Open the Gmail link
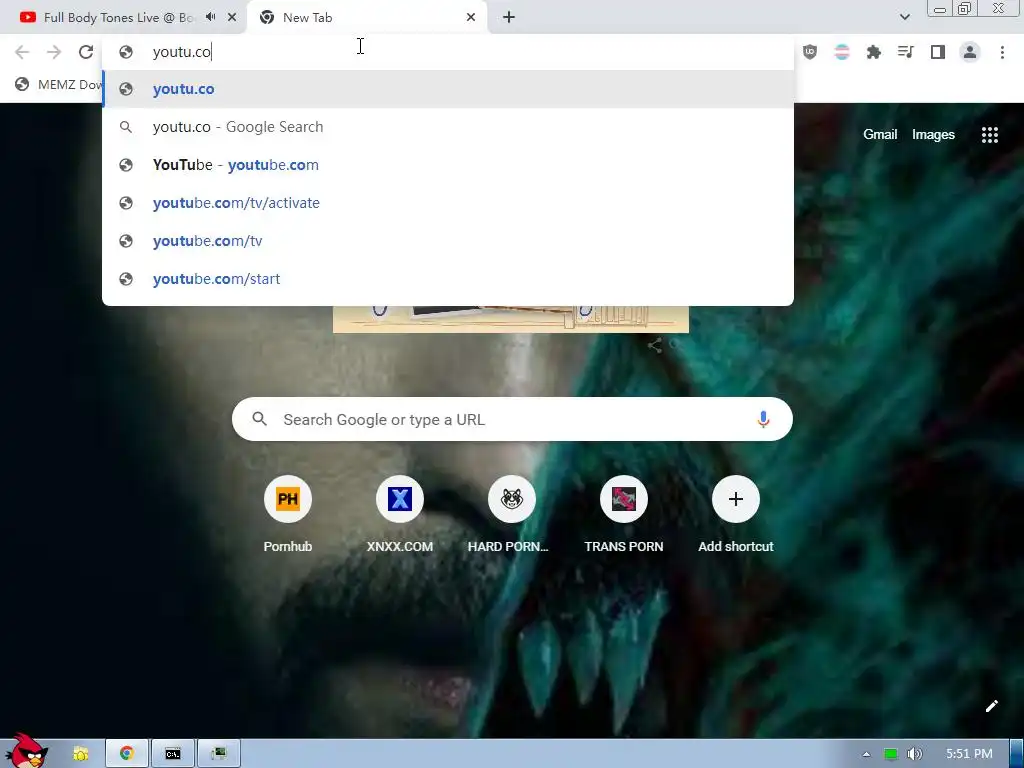Screen dimensions: 1024x768 (880, 135)
